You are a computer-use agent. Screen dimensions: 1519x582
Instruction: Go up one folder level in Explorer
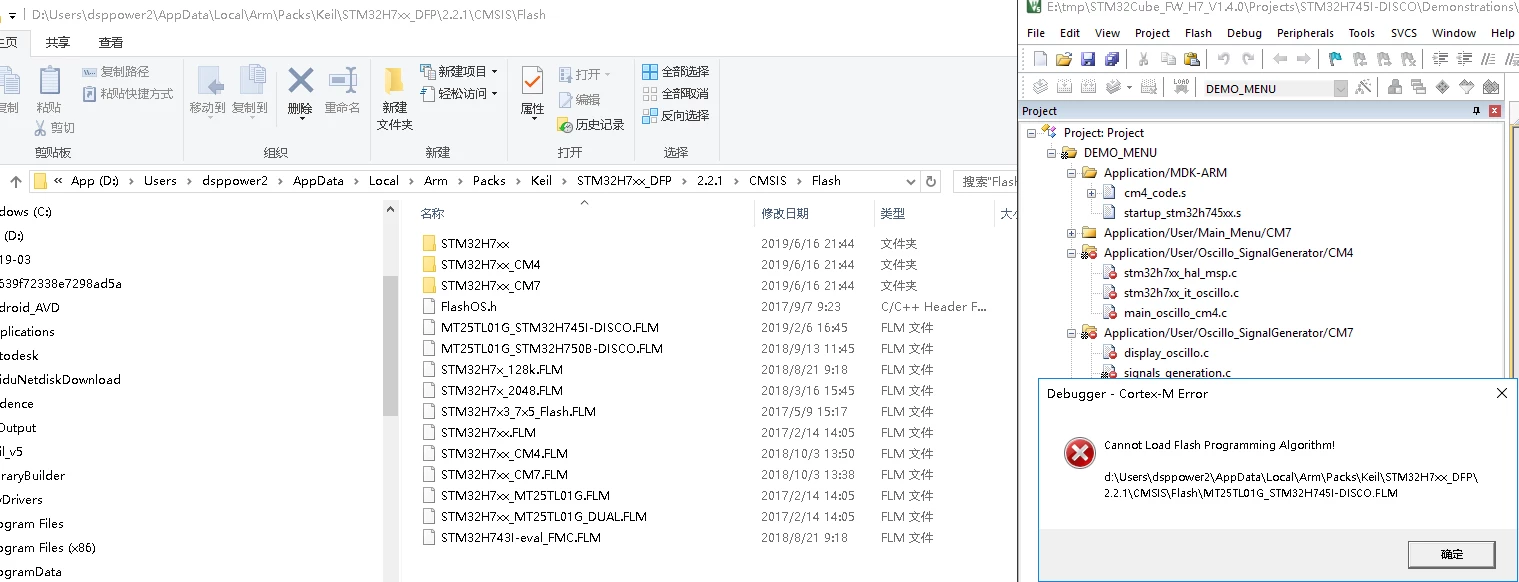(15, 181)
